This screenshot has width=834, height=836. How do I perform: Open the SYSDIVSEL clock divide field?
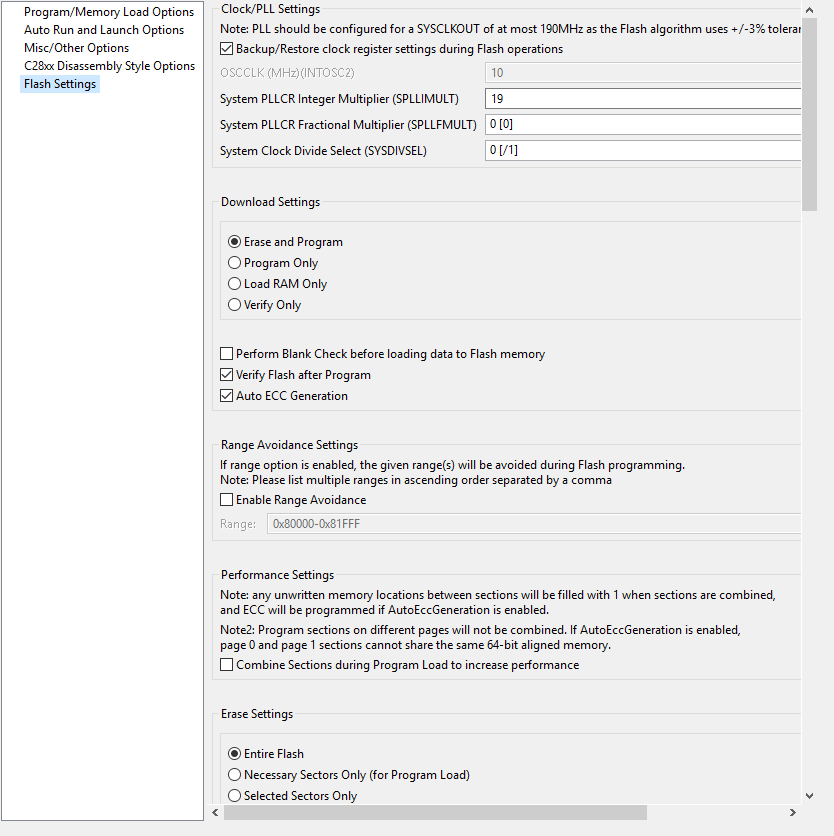tap(642, 150)
